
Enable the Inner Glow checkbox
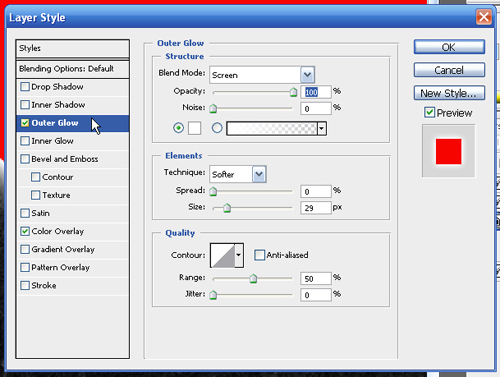(25, 141)
